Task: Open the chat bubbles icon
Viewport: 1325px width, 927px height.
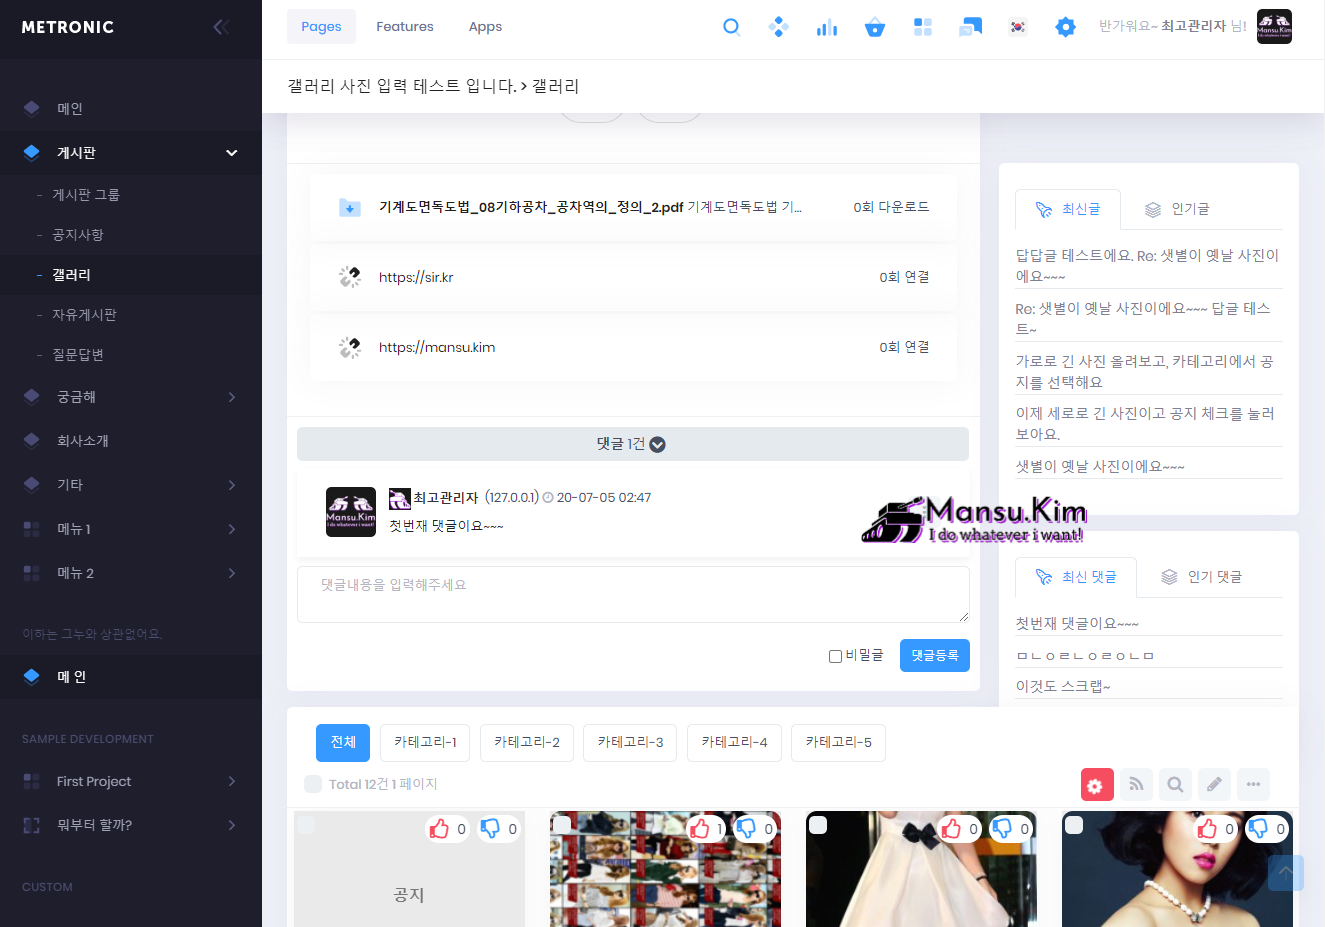Action: pyautogui.click(x=970, y=27)
